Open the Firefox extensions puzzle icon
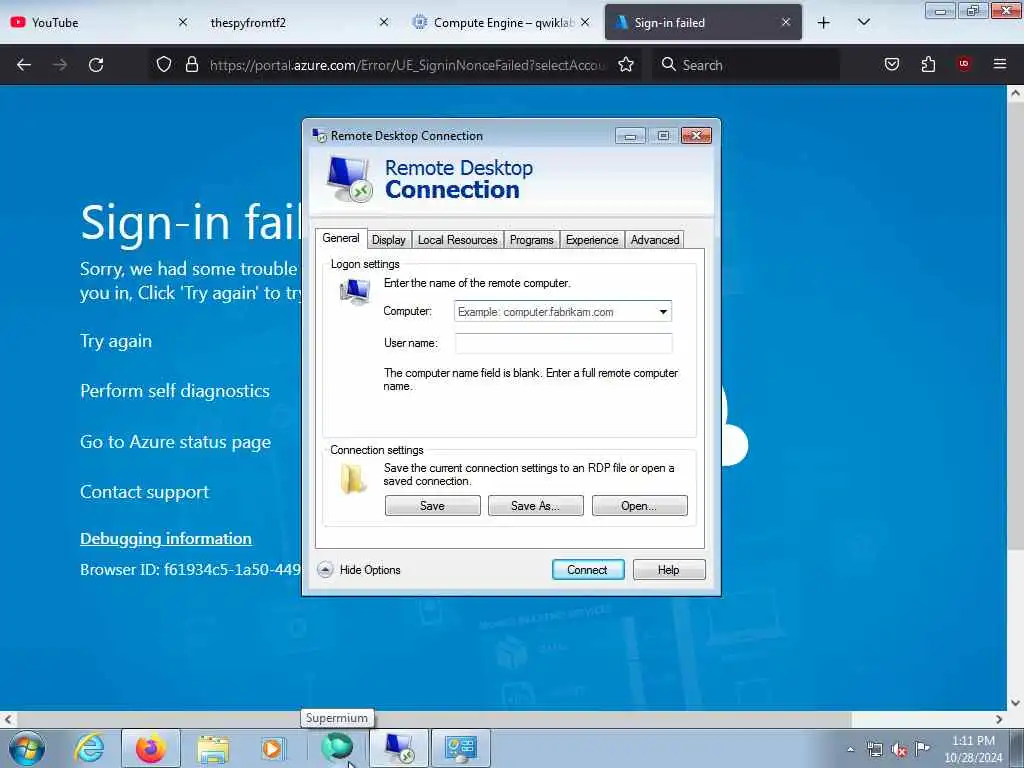Screen dimensions: 1024x768 tap(928, 64)
